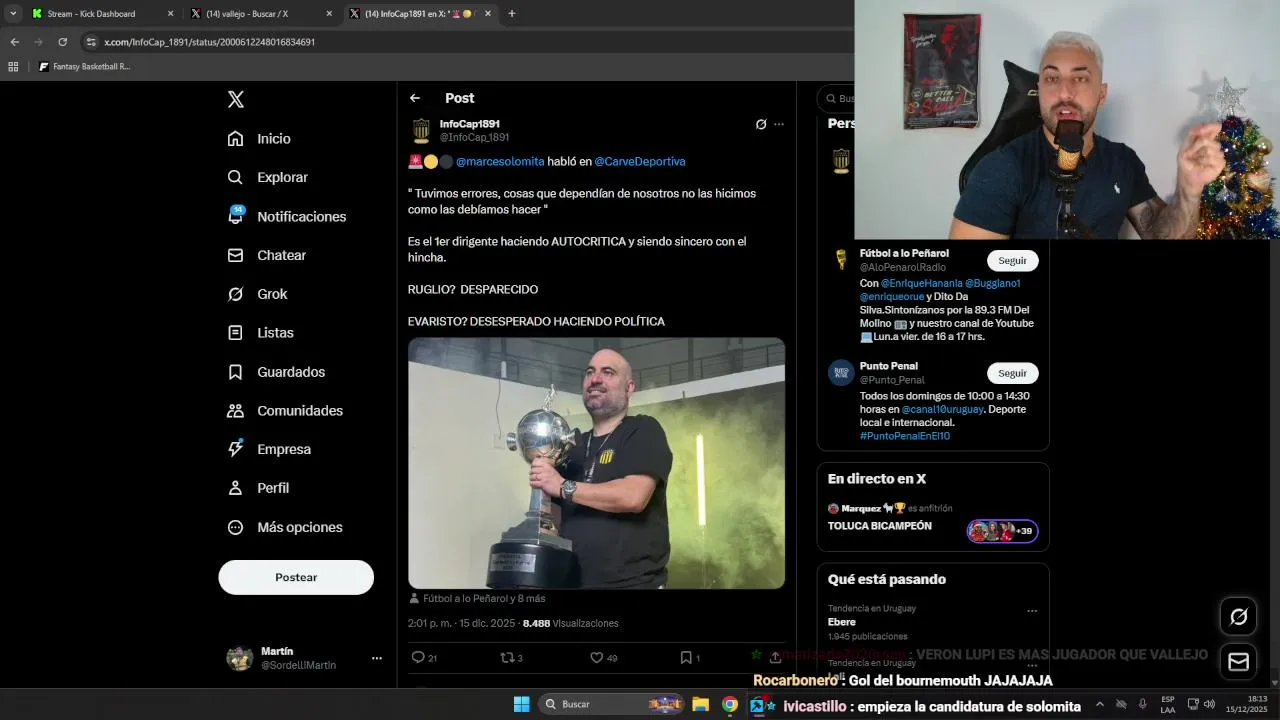Viewport: 1280px width, 720px height.
Task: Click the Postear button
Action: [x=296, y=577]
